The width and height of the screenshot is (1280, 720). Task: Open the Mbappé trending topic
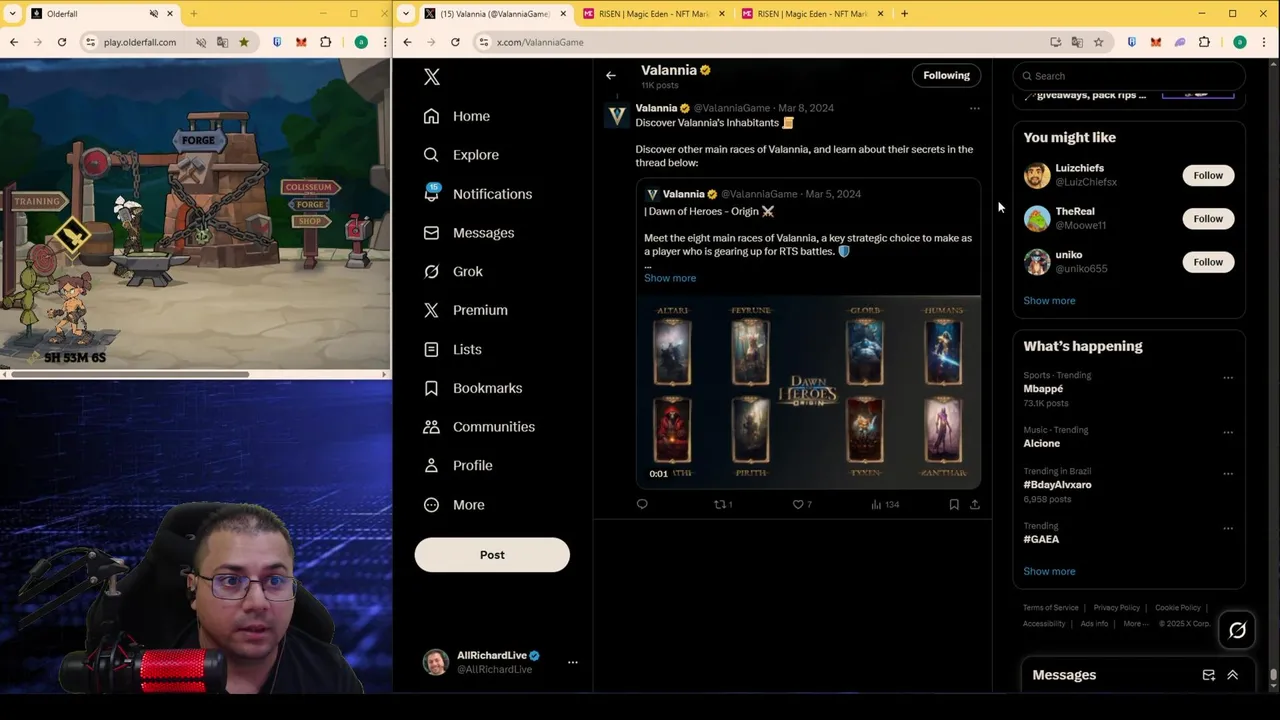[x=1043, y=388]
